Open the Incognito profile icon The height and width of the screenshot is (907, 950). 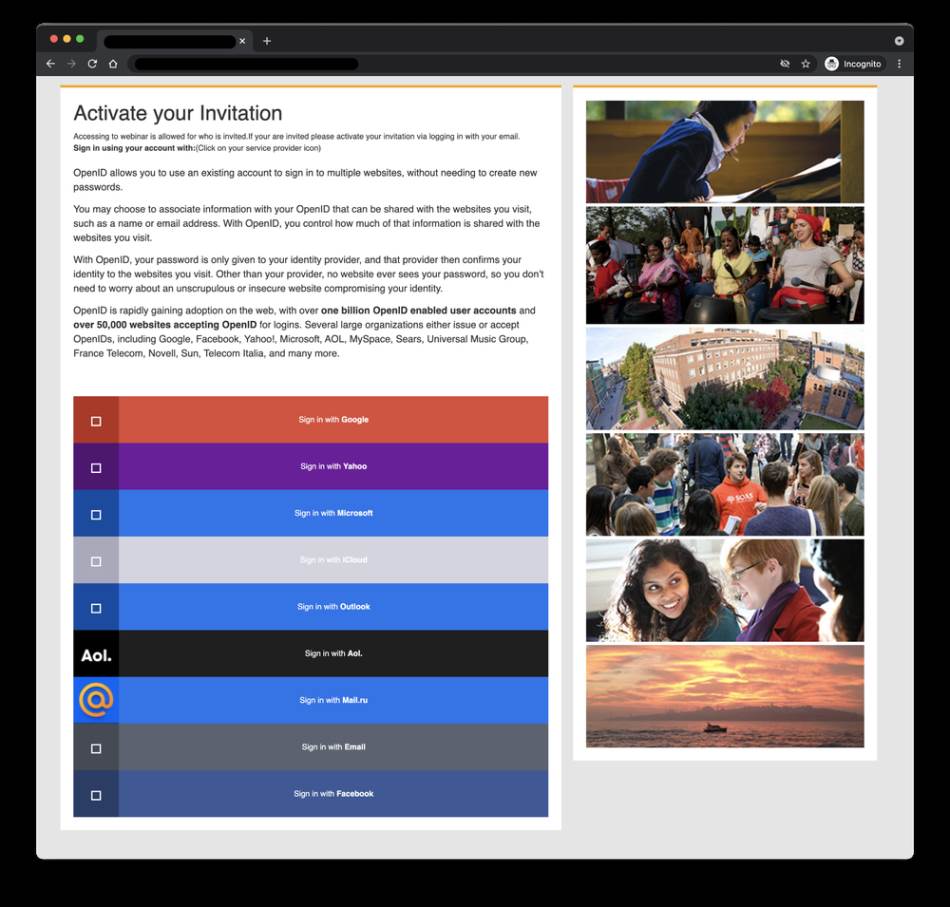[x=832, y=64]
